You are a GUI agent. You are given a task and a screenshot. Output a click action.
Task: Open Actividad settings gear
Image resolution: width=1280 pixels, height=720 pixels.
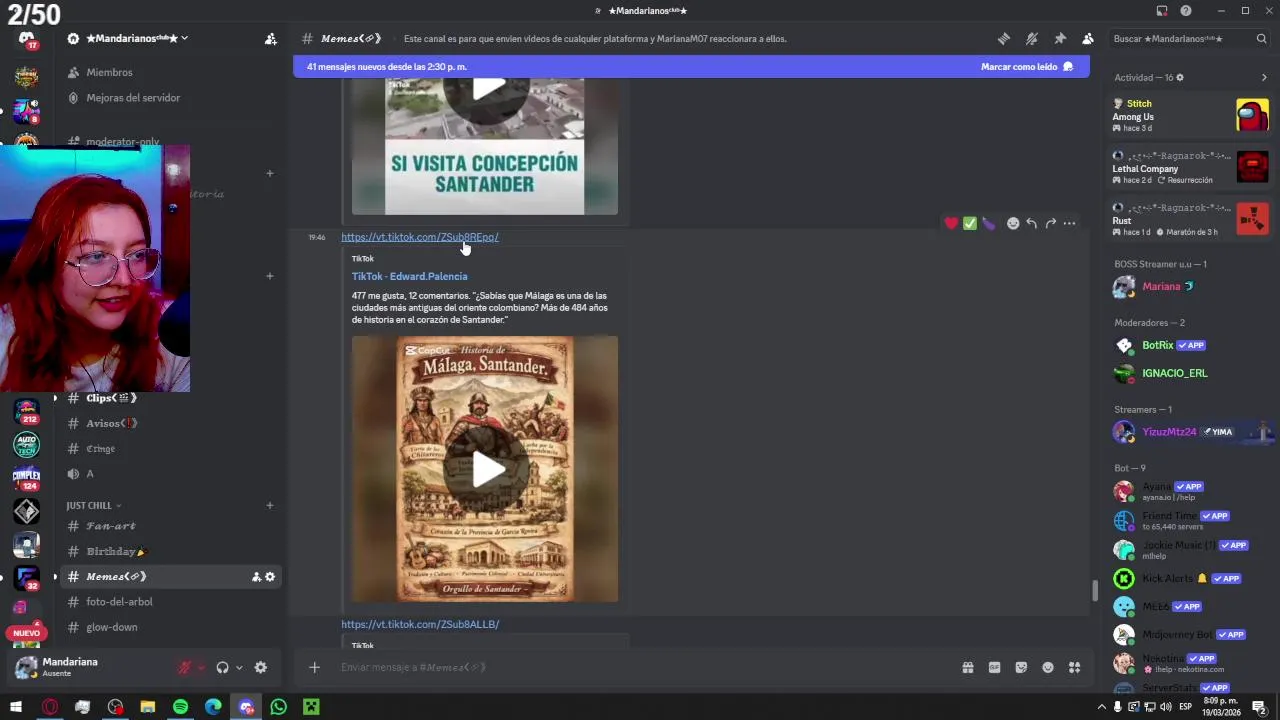[1180, 77]
